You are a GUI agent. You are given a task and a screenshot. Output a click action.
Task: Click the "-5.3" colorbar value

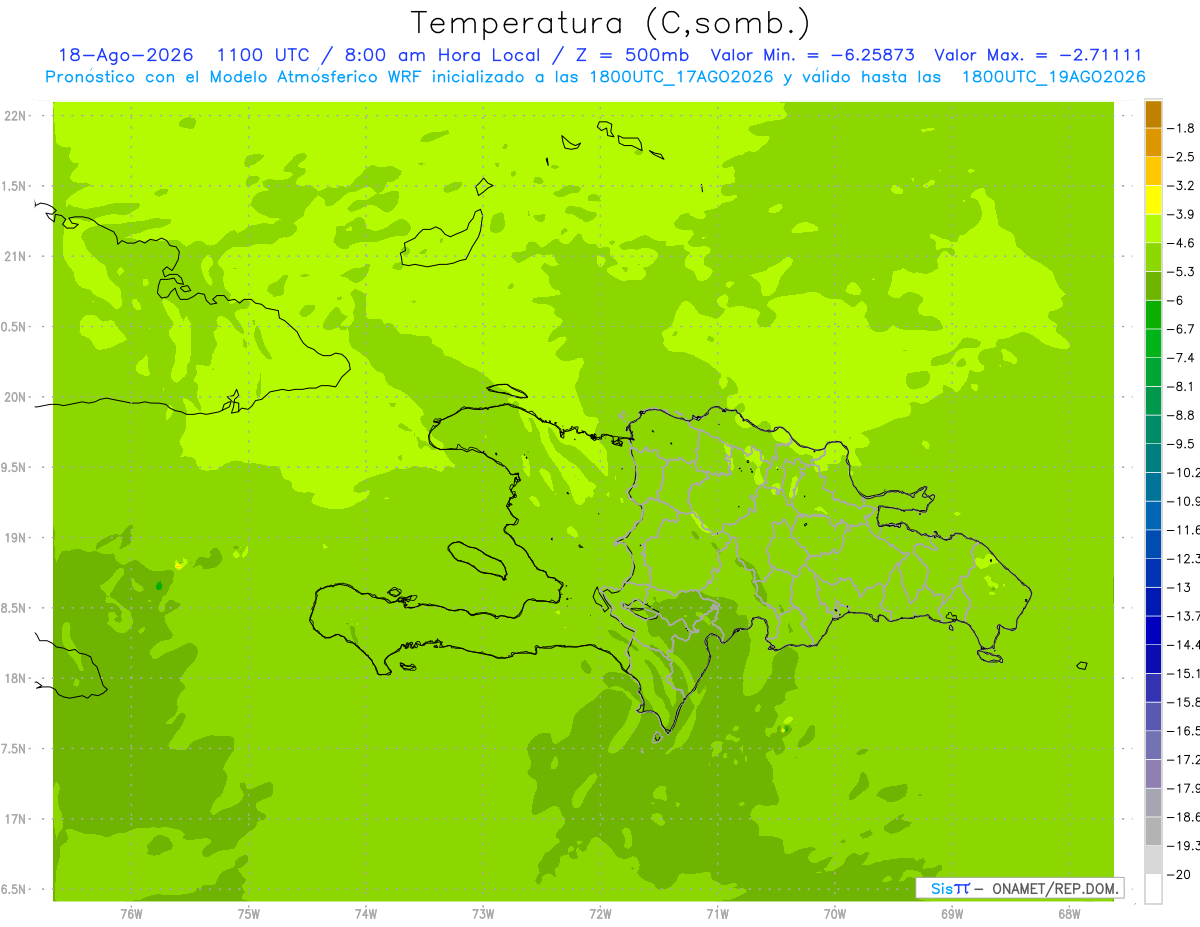click(1181, 272)
